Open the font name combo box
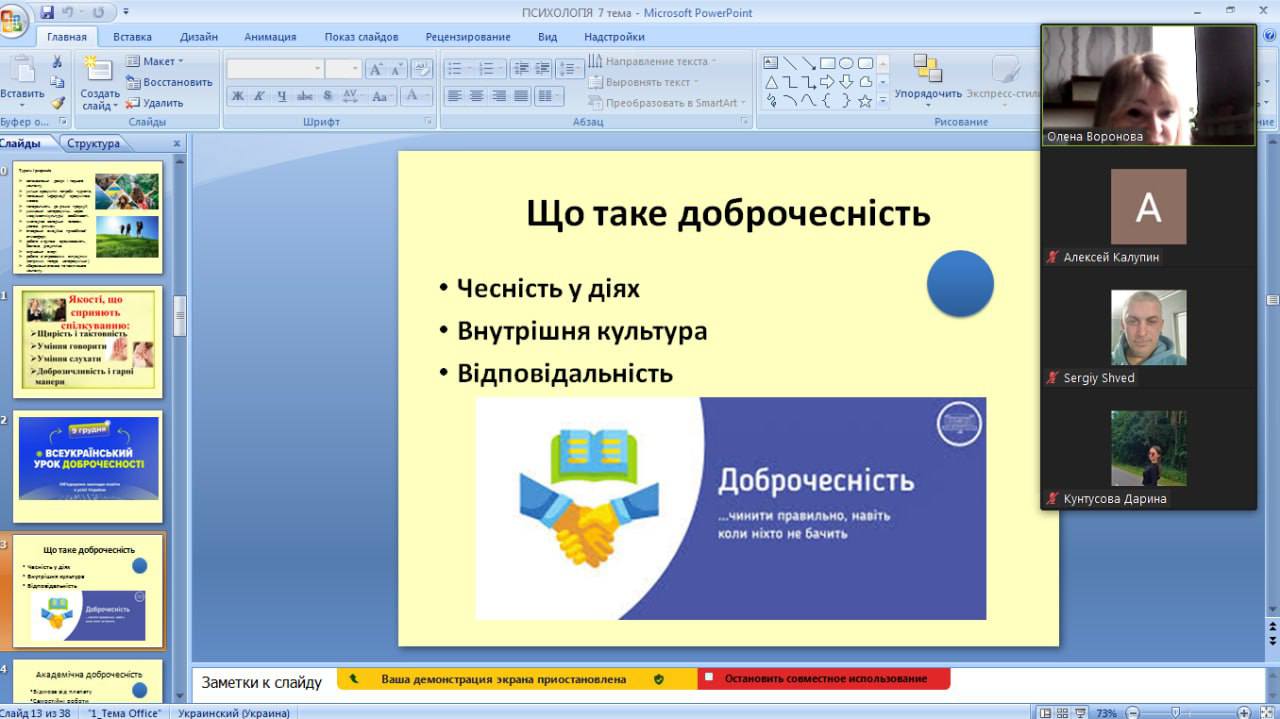The image size is (1280, 719). tap(275, 69)
